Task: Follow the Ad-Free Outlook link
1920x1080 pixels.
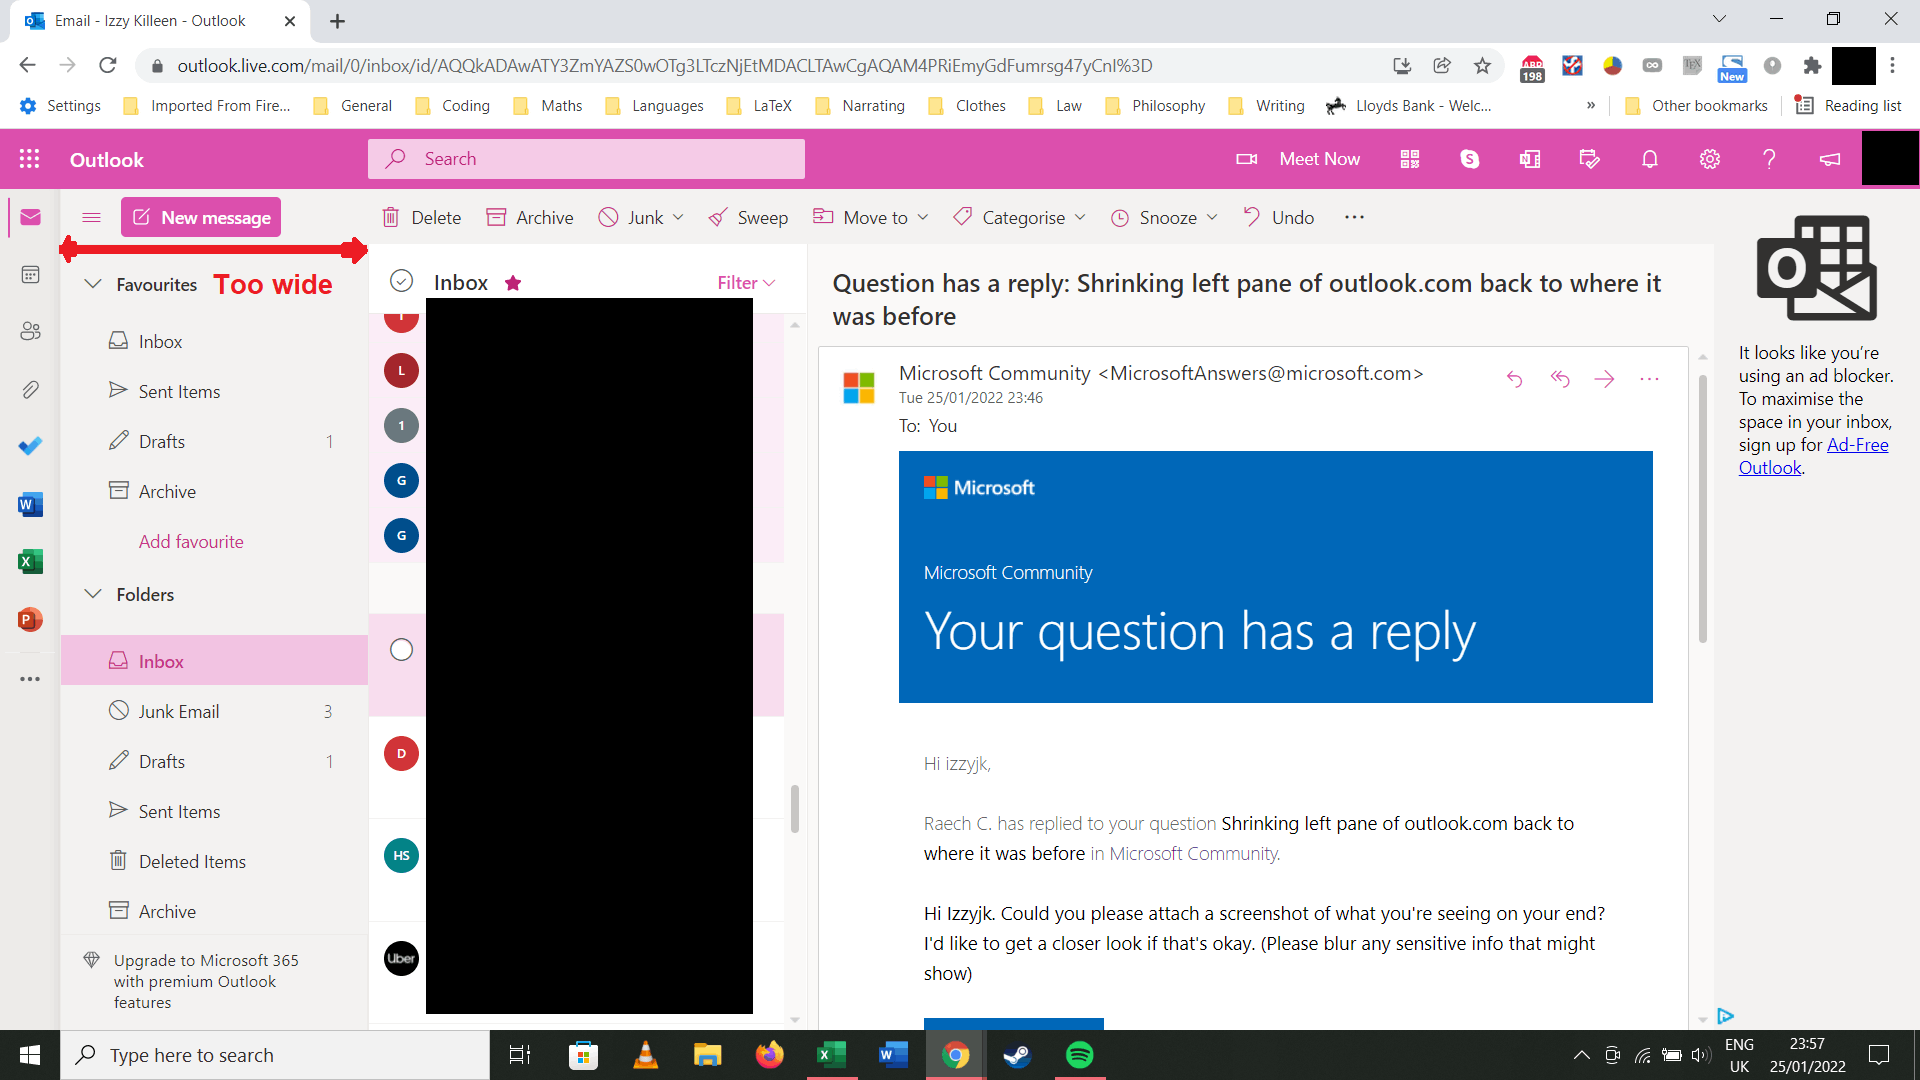Action: pyautogui.click(x=1856, y=445)
